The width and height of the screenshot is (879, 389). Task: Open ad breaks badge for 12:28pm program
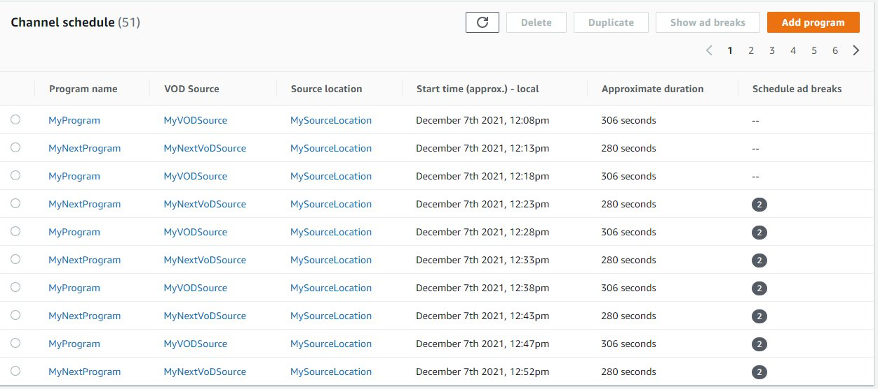point(759,233)
